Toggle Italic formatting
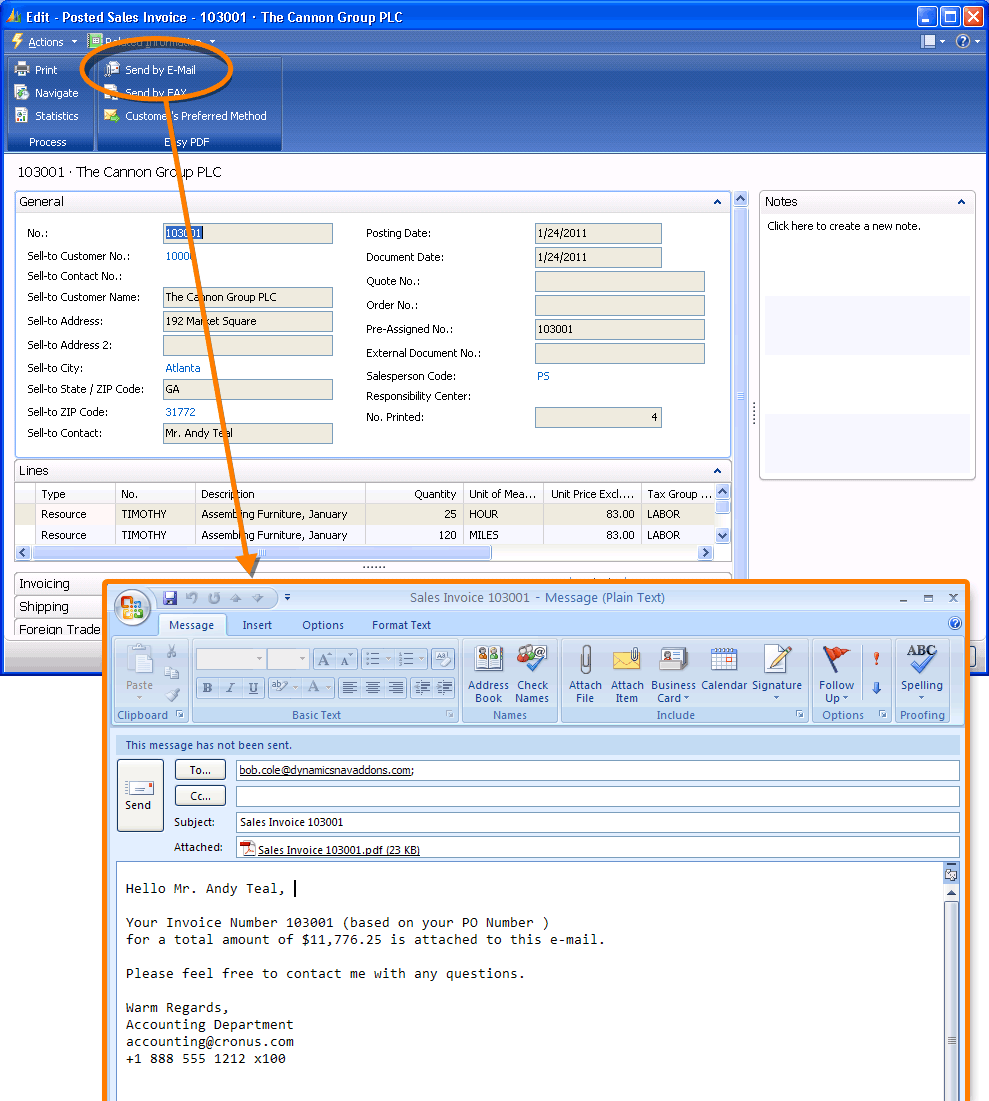The height and width of the screenshot is (1101, 989). 230,687
